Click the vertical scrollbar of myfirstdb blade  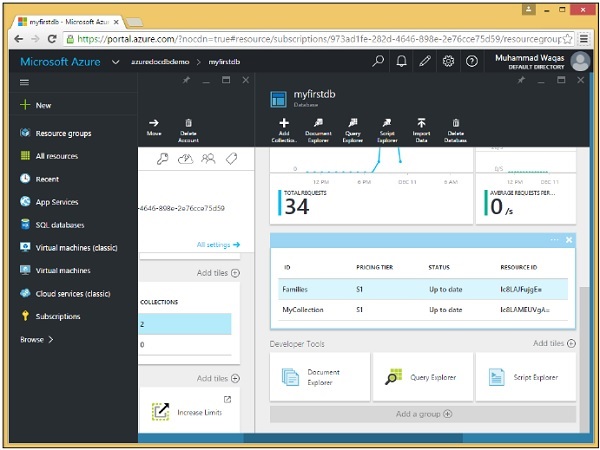coord(584,360)
